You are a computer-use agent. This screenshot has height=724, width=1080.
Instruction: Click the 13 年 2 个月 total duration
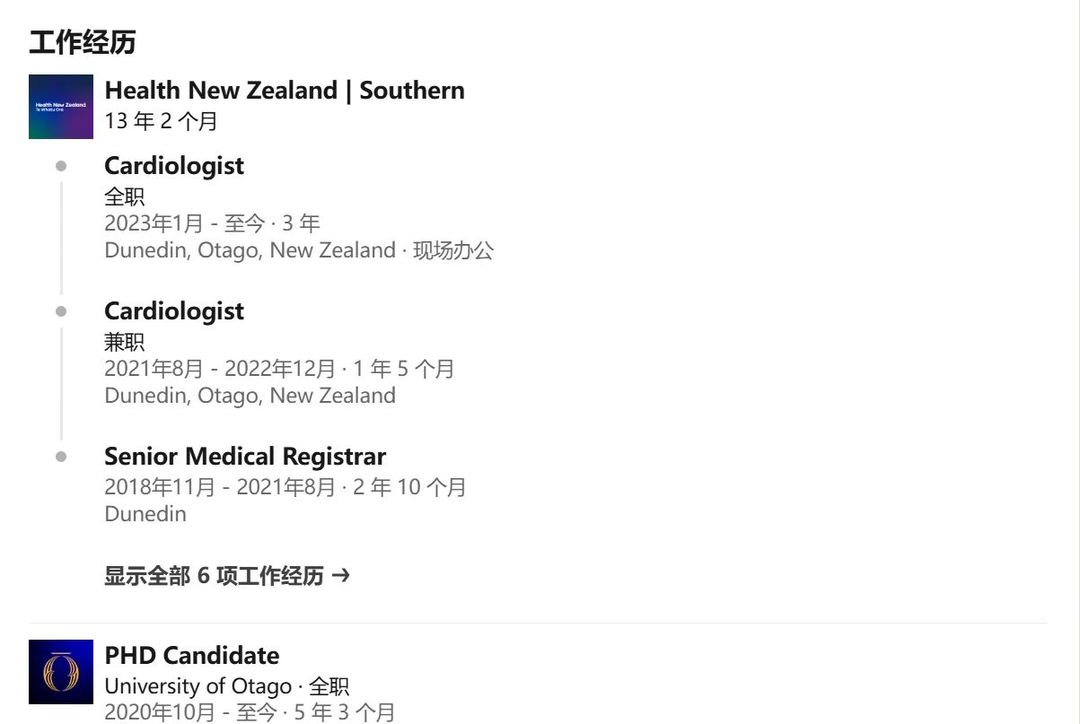click(161, 122)
